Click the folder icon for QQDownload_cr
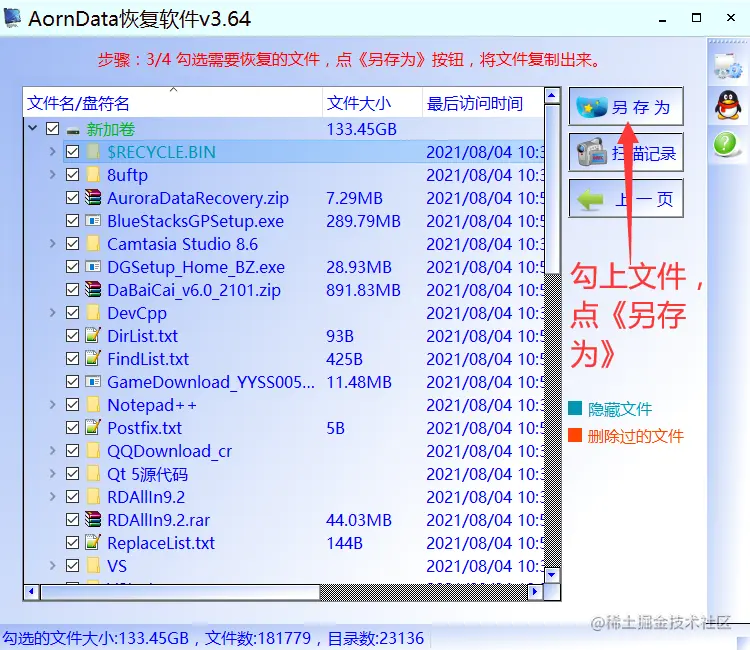 click(x=93, y=451)
